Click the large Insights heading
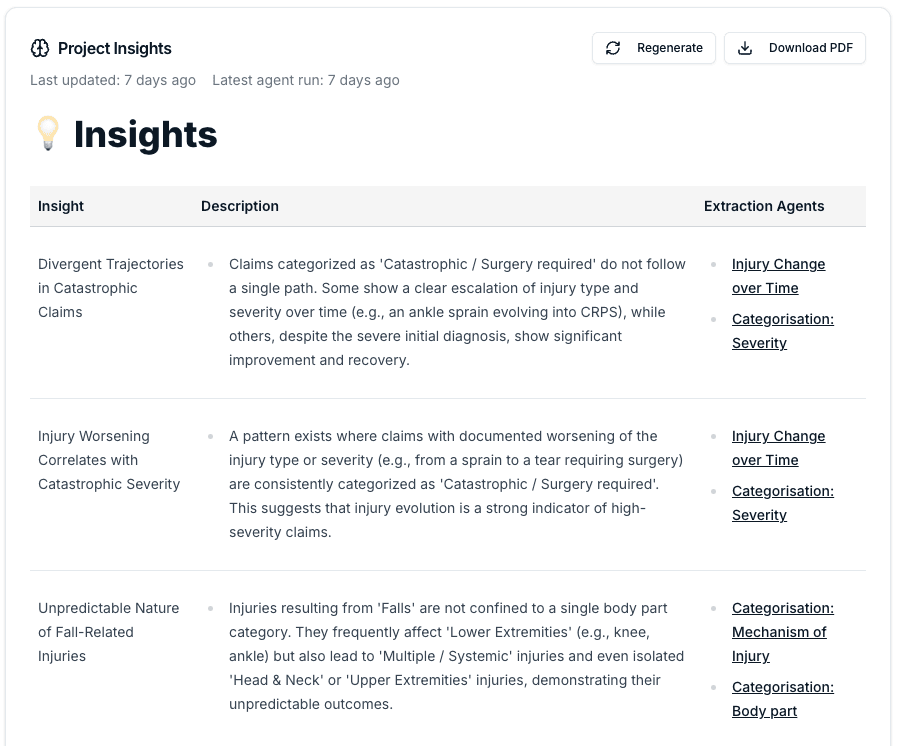 [x=146, y=134]
